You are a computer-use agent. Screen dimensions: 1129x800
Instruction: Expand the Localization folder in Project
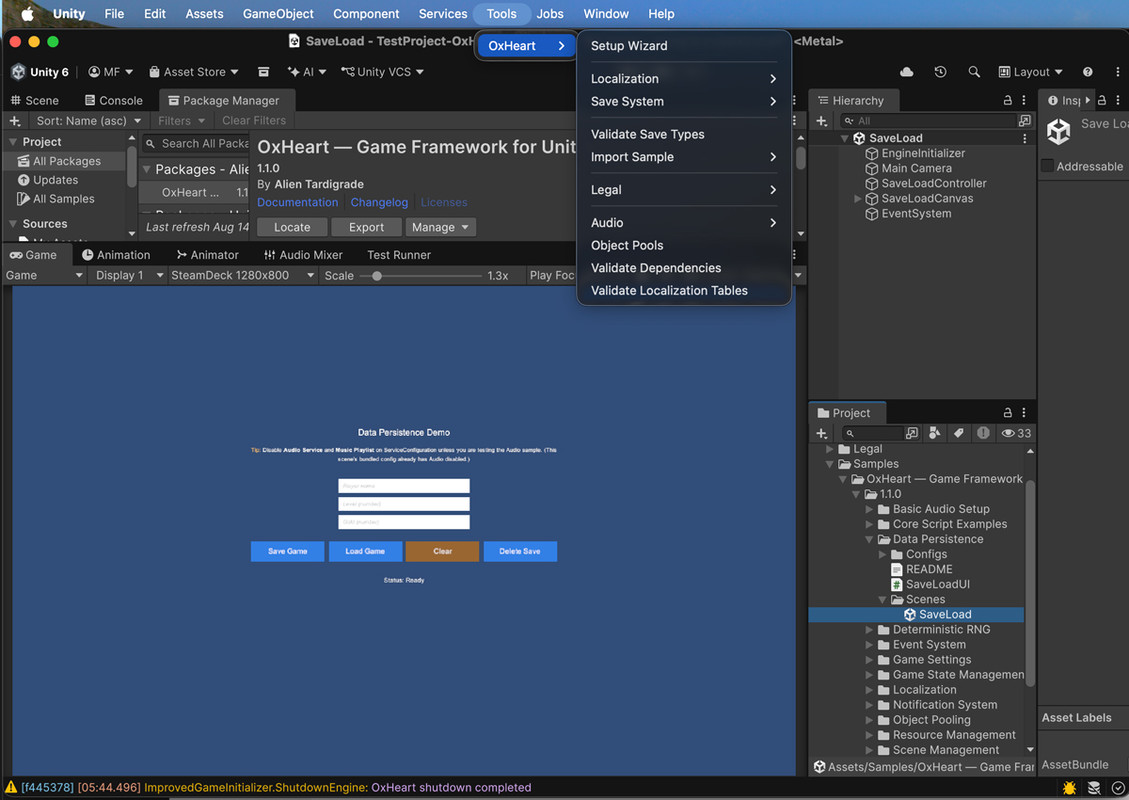tap(869, 690)
